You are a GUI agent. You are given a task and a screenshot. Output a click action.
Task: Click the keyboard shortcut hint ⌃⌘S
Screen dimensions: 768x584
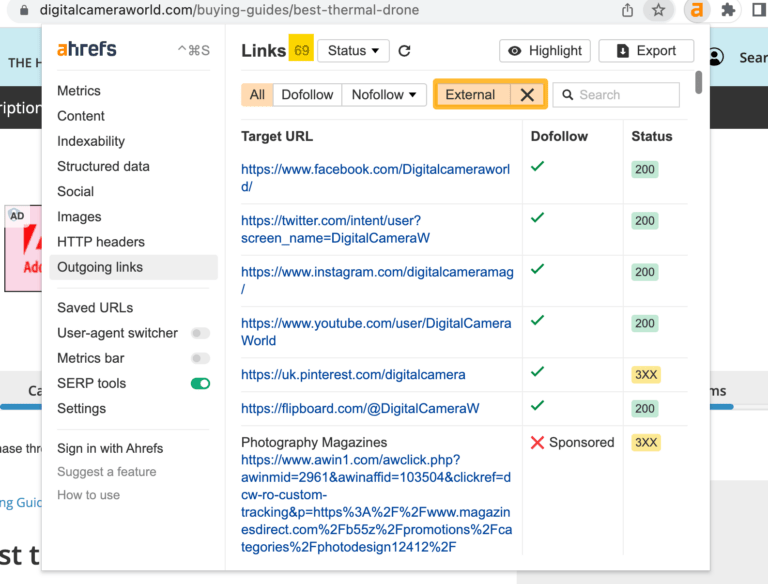coord(193,50)
